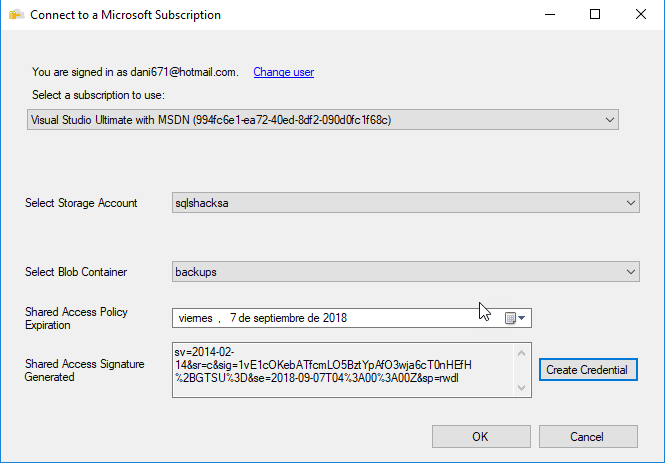Select the day number 7 in expiration date
This screenshot has width=665, height=463.
pyautogui.click(x=235, y=318)
